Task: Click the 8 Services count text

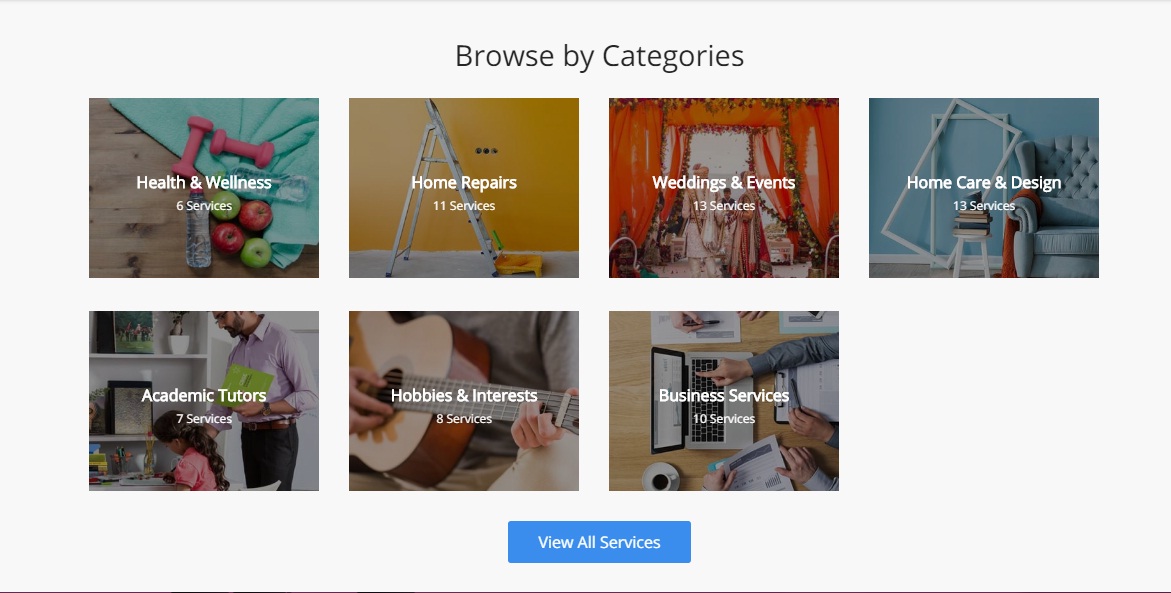Action: click(x=464, y=418)
